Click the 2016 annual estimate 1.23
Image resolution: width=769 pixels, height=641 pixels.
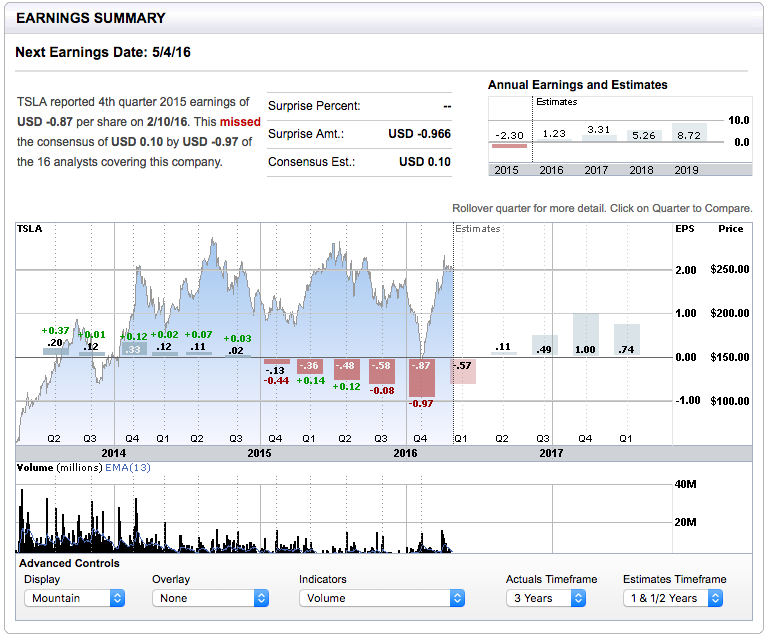click(x=554, y=133)
